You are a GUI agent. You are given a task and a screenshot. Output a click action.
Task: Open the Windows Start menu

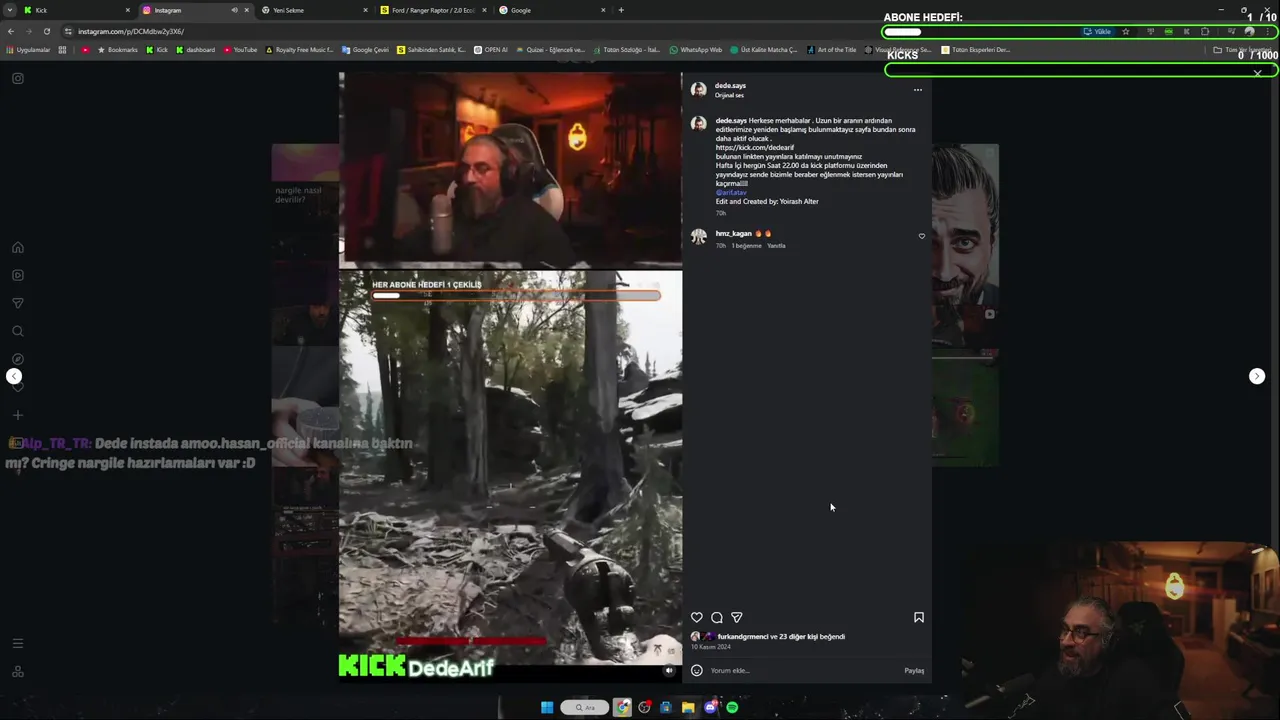coord(547,707)
